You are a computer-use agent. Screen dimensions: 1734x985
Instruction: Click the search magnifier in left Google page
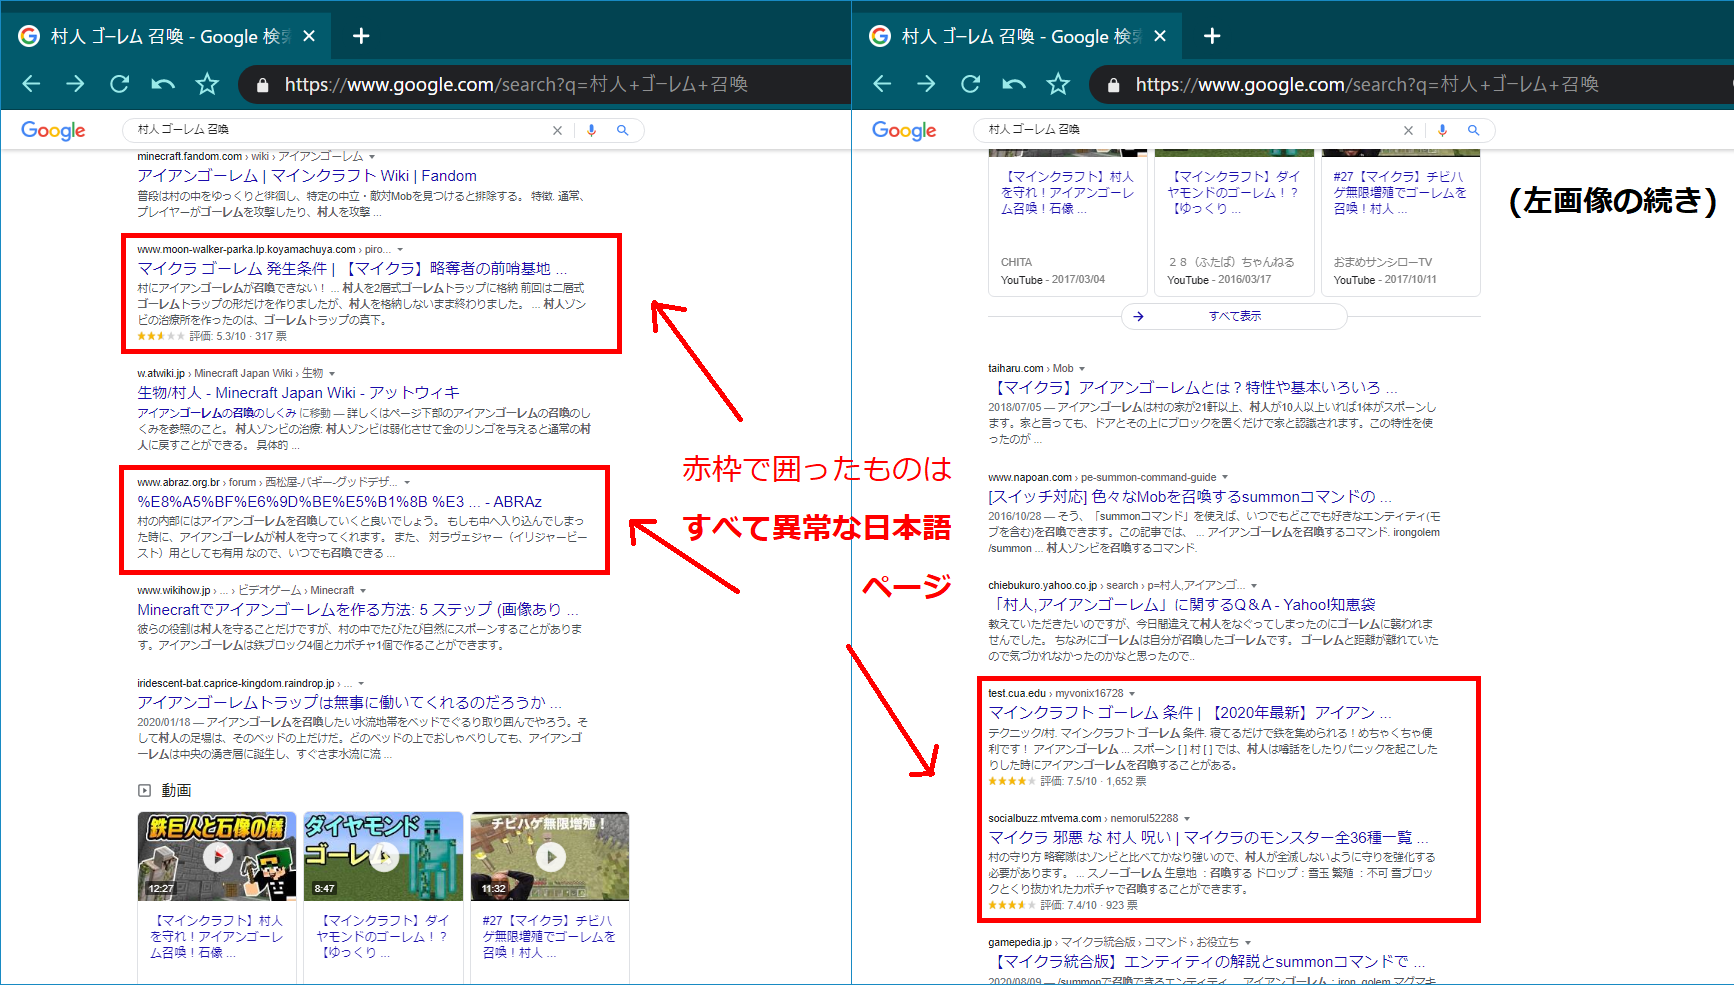[x=623, y=130]
